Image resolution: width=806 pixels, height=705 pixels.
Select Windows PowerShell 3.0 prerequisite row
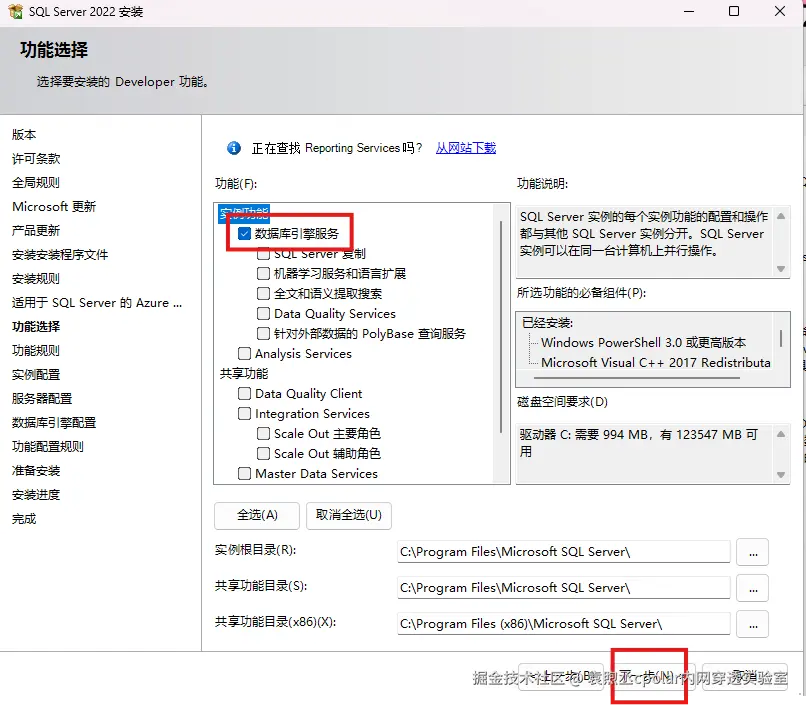643,343
